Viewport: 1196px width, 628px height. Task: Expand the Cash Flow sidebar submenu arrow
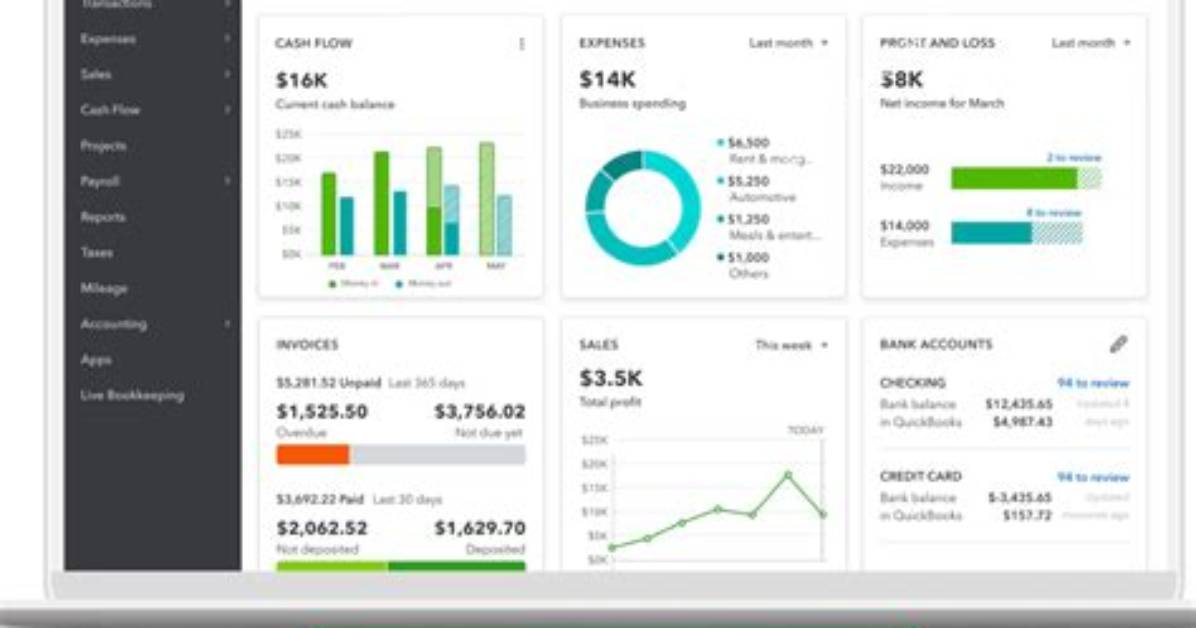tap(227, 110)
